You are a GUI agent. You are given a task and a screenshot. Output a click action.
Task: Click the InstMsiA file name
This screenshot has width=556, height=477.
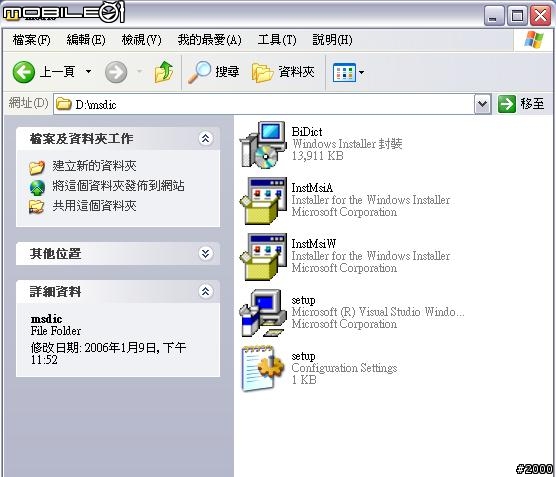tap(312, 188)
